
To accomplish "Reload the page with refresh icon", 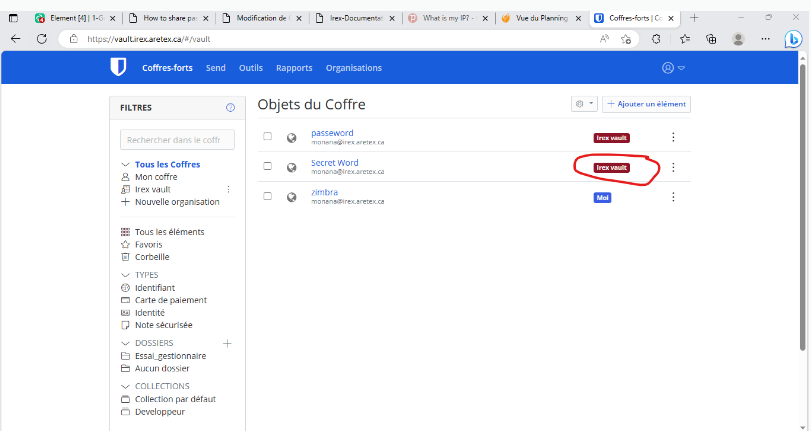I will click(42, 39).
